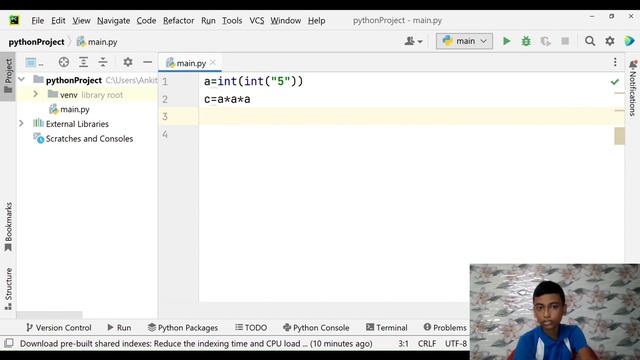This screenshot has height=360, width=640.
Task: Open the PyCharm application logo menu
Action: 14,20
